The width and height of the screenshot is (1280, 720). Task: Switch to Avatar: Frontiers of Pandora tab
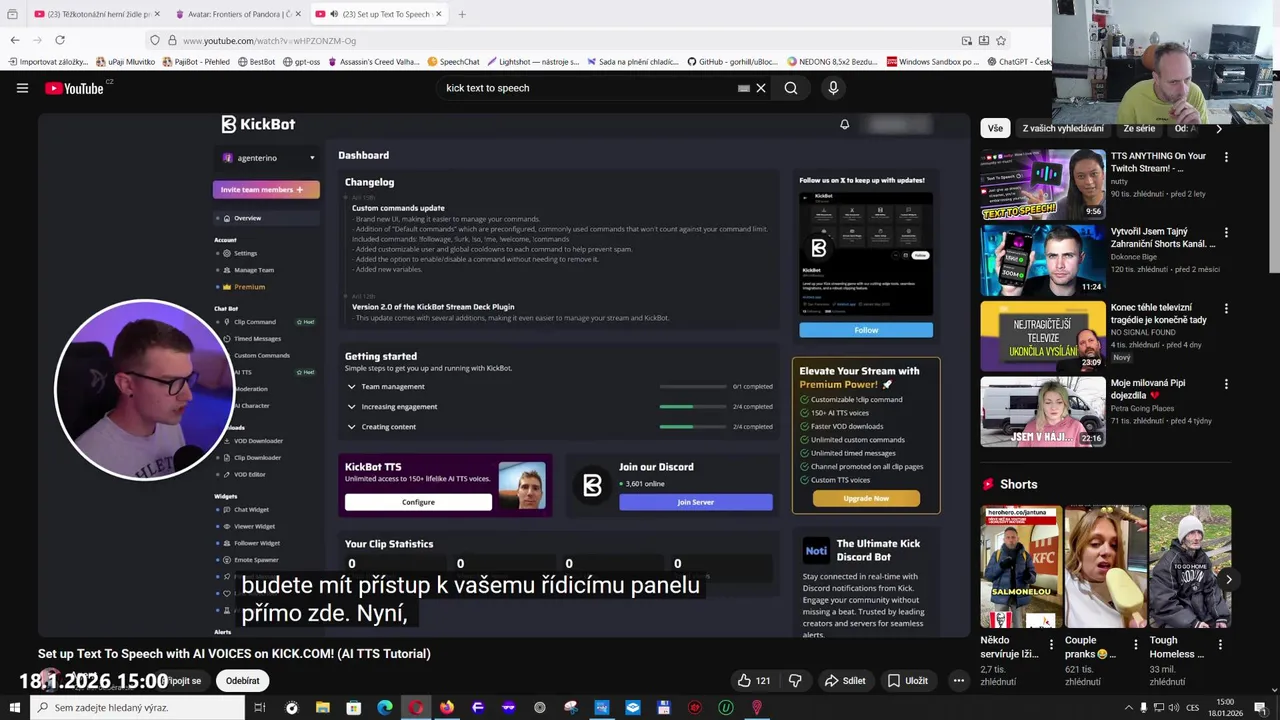coord(238,14)
